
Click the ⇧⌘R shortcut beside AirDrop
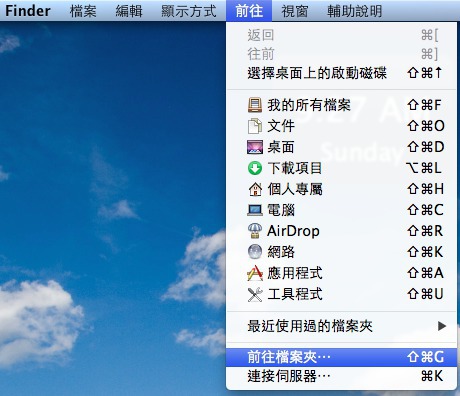(x=425, y=231)
